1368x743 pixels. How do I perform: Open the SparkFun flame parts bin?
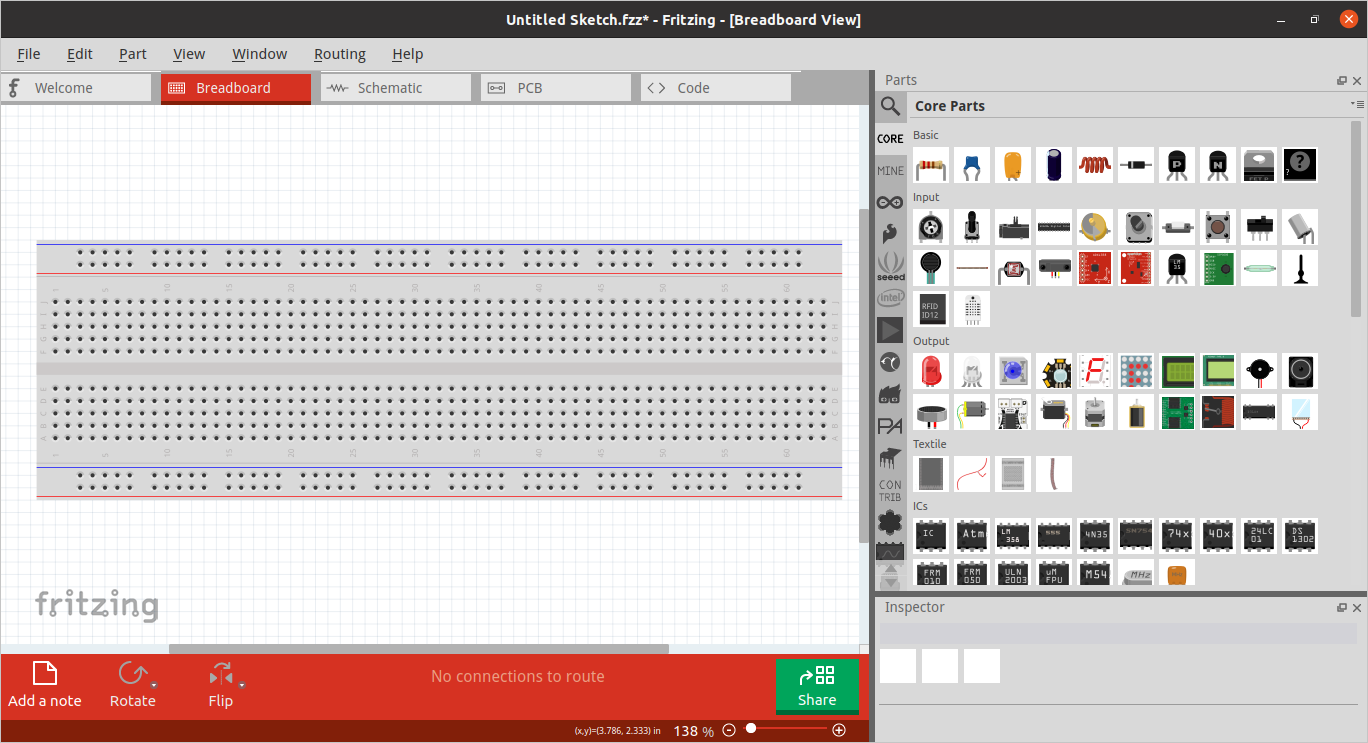890,234
